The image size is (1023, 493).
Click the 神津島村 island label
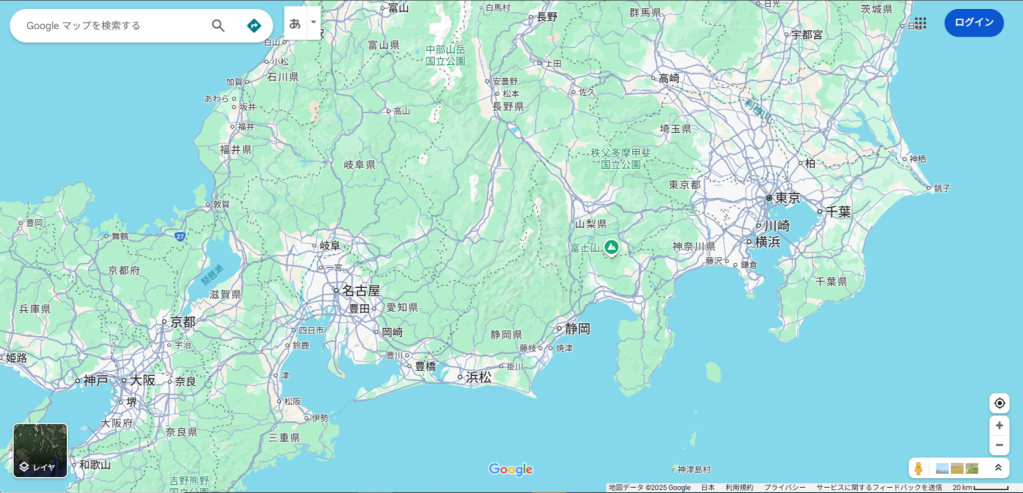click(x=692, y=469)
